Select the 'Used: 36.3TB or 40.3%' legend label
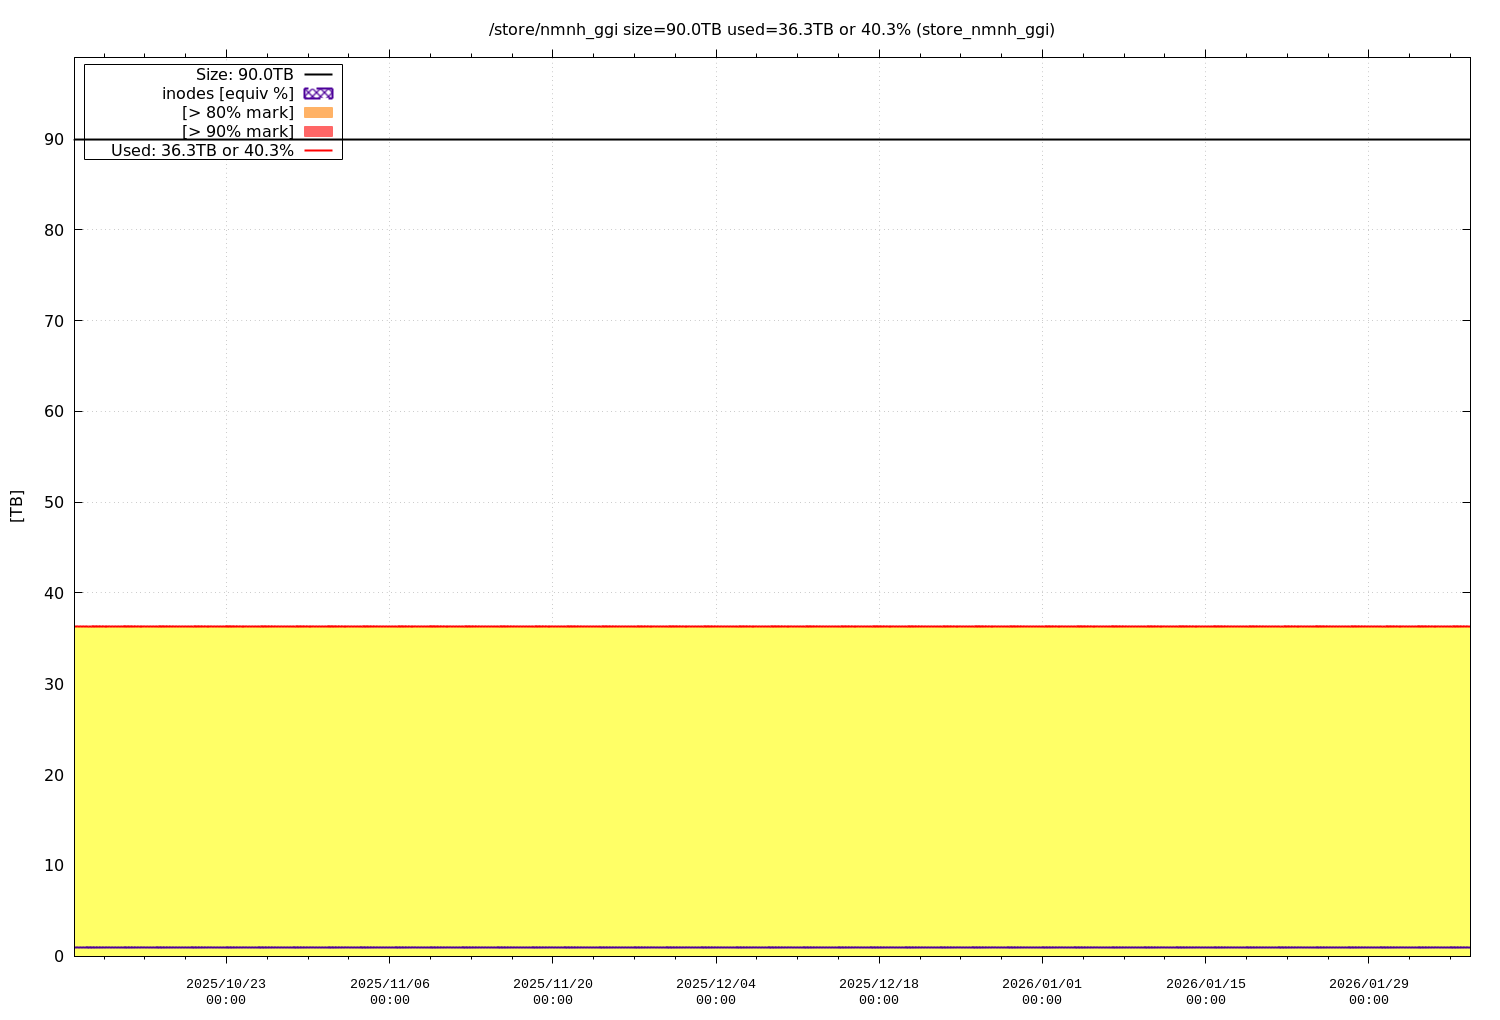This screenshot has width=1500, height=1020. (202, 151)
